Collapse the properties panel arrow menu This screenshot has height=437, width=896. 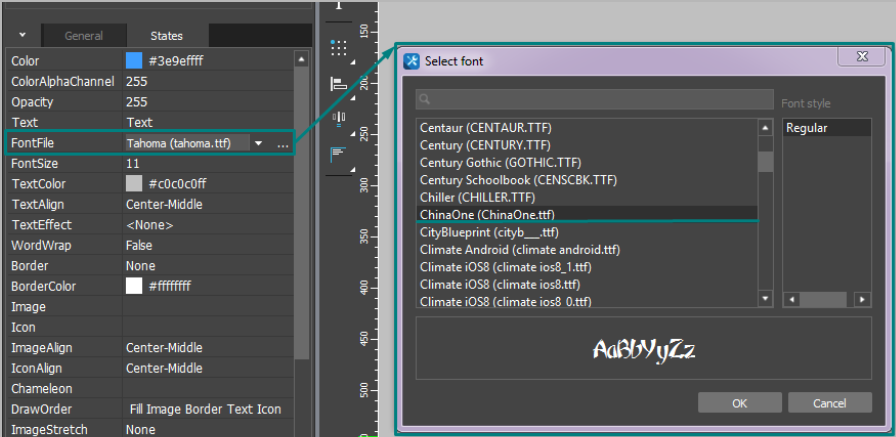click(22, 35)
